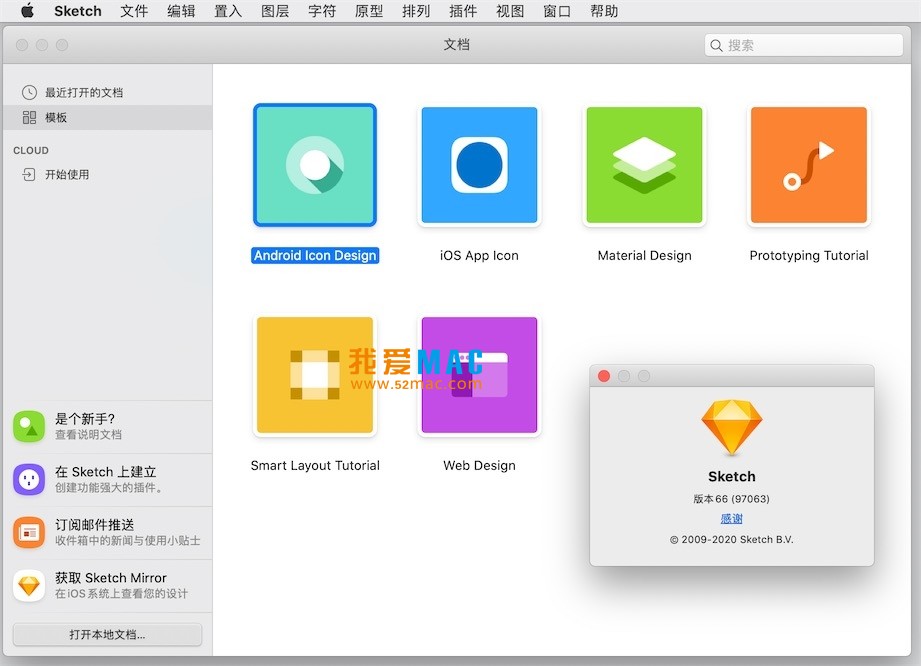Click the clock icon beside 最近打开的文档
The height and width of the screenshot is (666, 921).
[29, 94]
